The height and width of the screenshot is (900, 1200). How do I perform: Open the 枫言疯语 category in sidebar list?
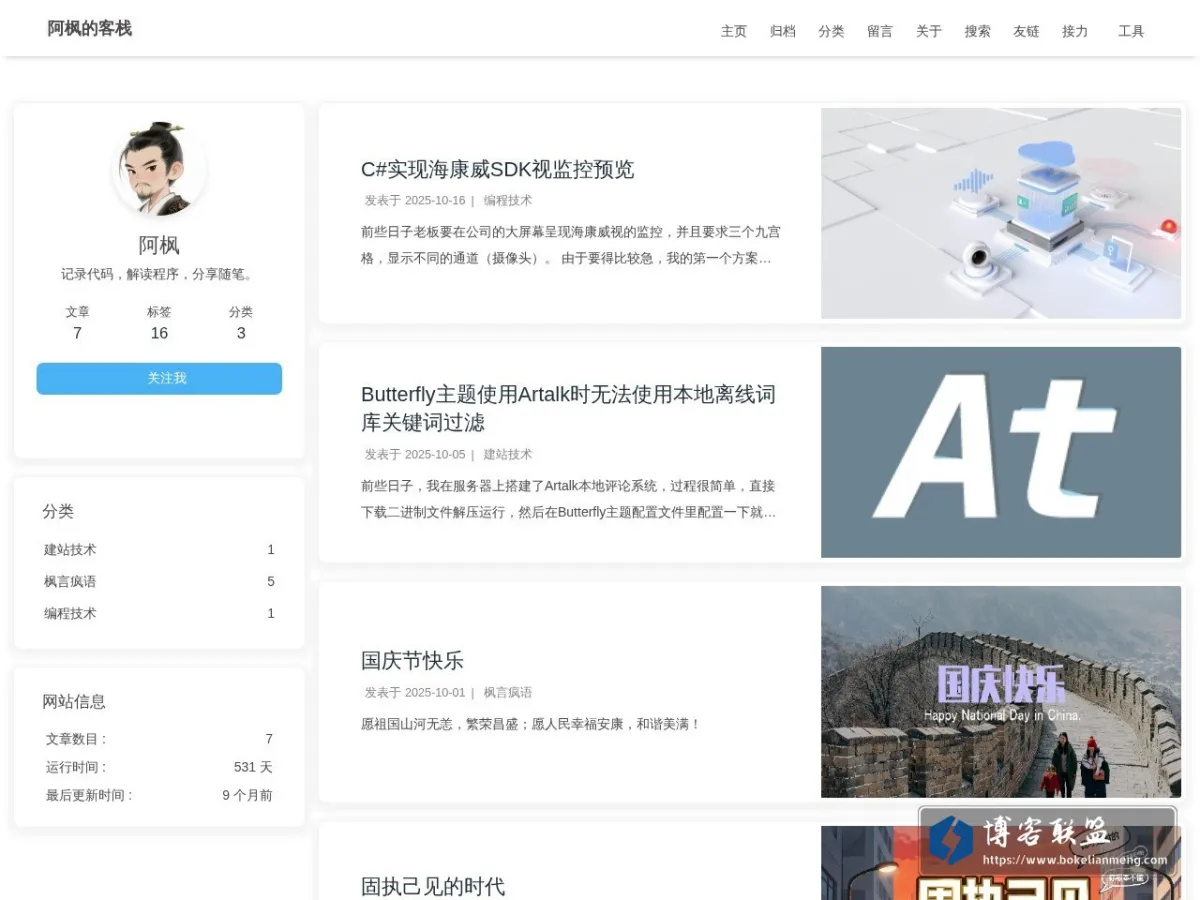pos(159,581)
